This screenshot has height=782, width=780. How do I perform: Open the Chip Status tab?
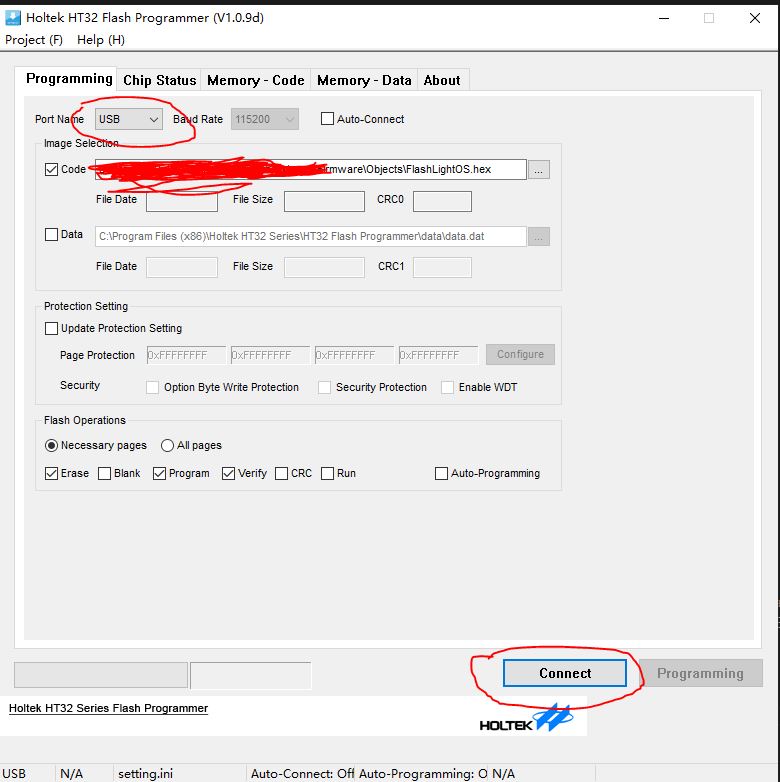[160, 80]
